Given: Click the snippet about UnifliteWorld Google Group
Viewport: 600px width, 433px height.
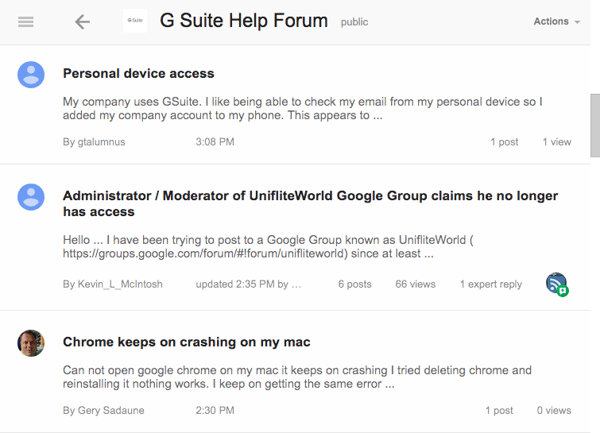Looking at the screenshot, I should pos(268,247).
